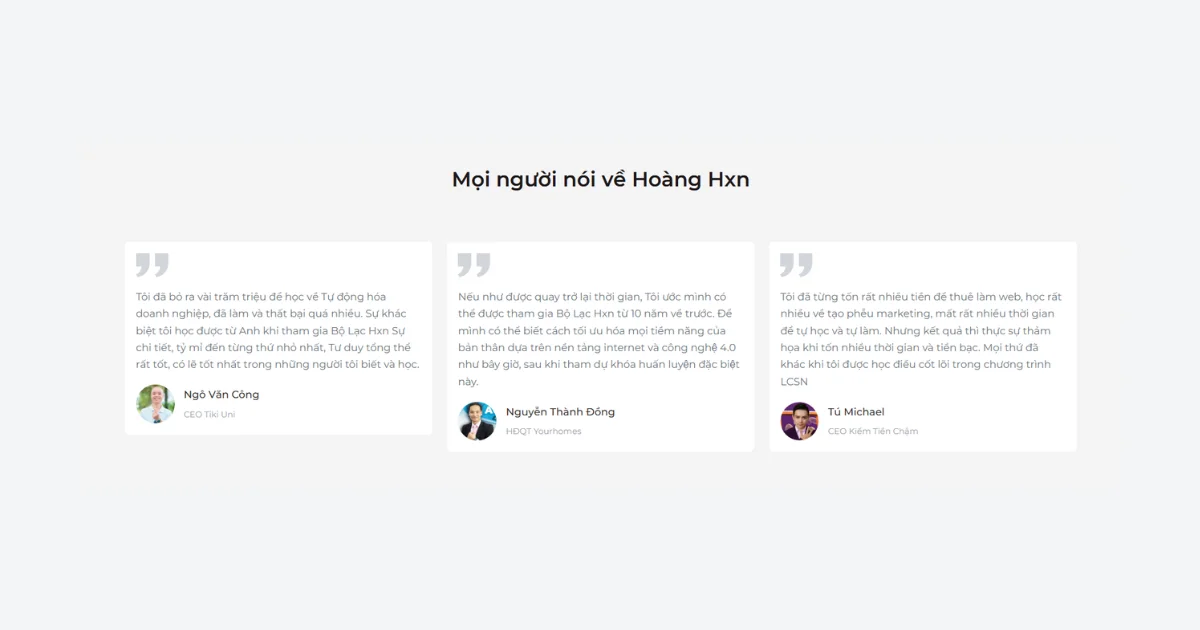The image size is (1200, 630).
Task: Select the name Nguyễn Thành Đông
Action: (x=560, y=412)
